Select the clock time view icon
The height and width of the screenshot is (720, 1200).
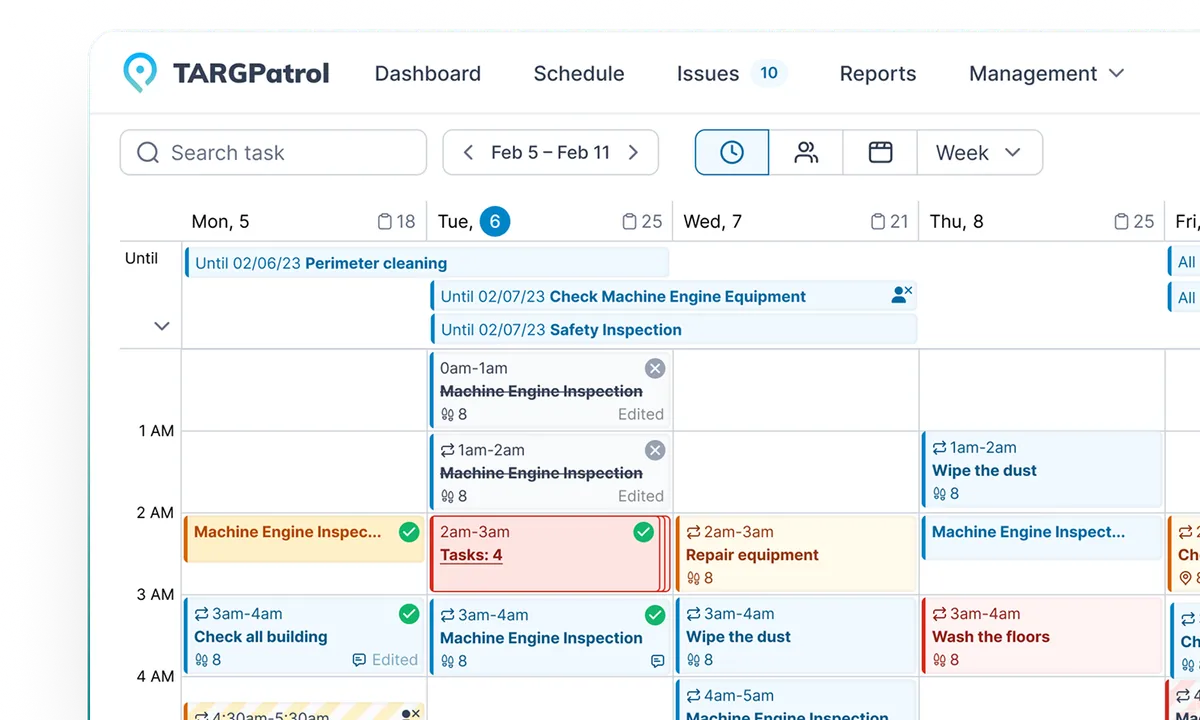pyautogui.click(x=732, y=152)
